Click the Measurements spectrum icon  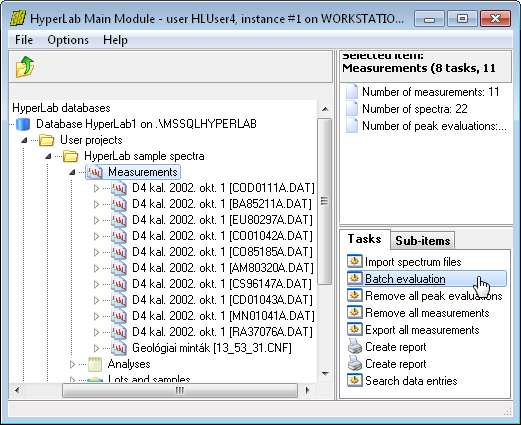[95, 172]
